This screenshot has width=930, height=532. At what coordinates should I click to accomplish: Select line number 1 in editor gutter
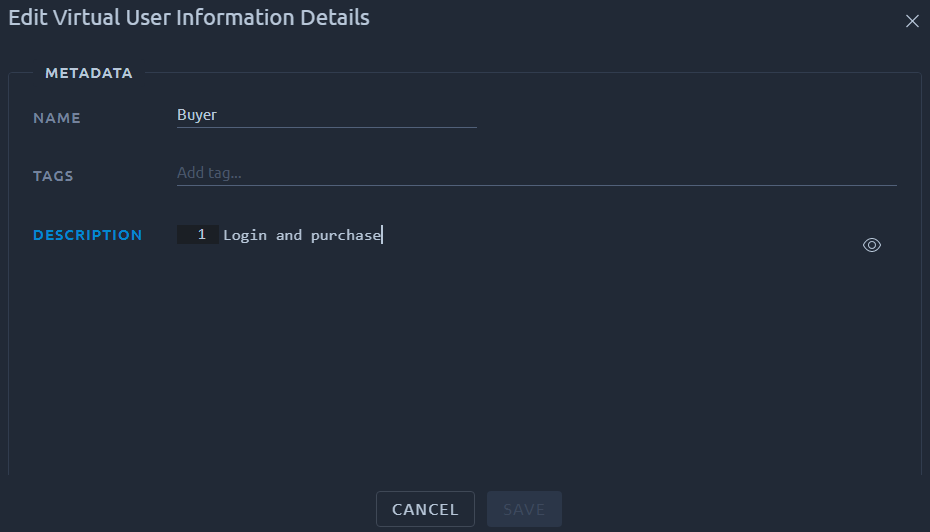point(201,235)
